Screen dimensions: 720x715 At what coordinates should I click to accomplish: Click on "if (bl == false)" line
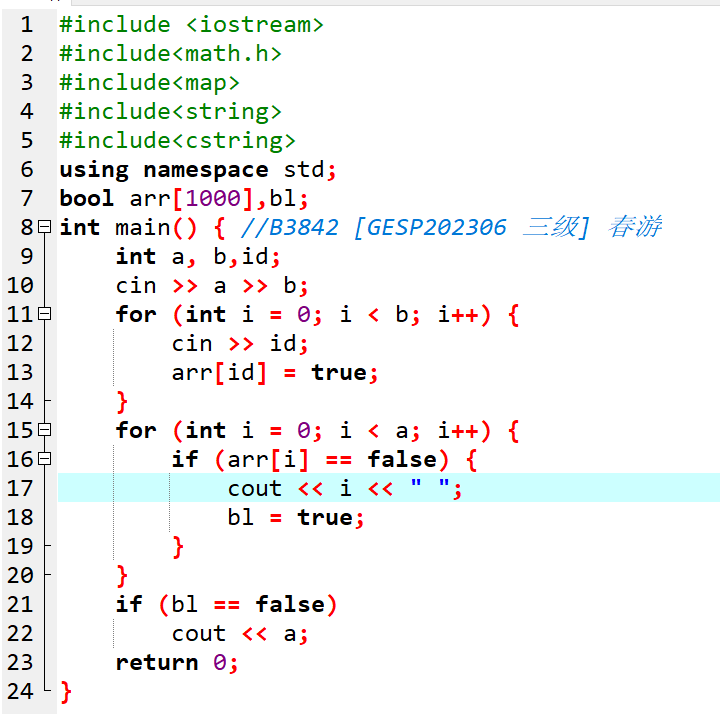point(226,604)
